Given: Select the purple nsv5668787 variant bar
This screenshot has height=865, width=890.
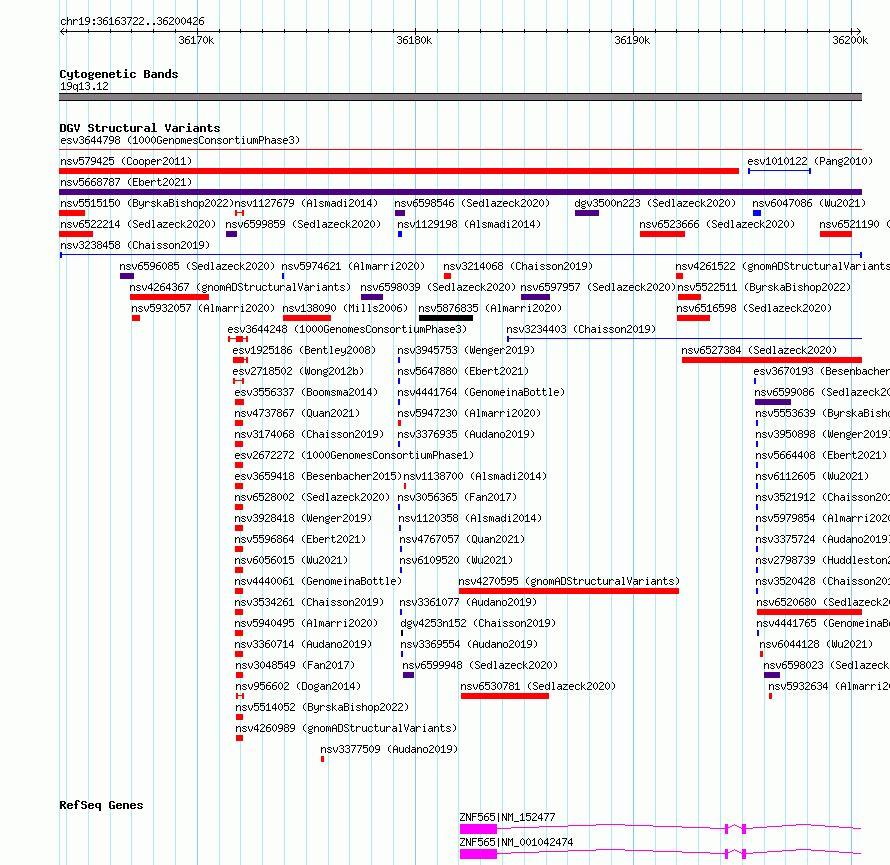Looking at the screenshot, I should pyautogui.click(x=460, y=192).
